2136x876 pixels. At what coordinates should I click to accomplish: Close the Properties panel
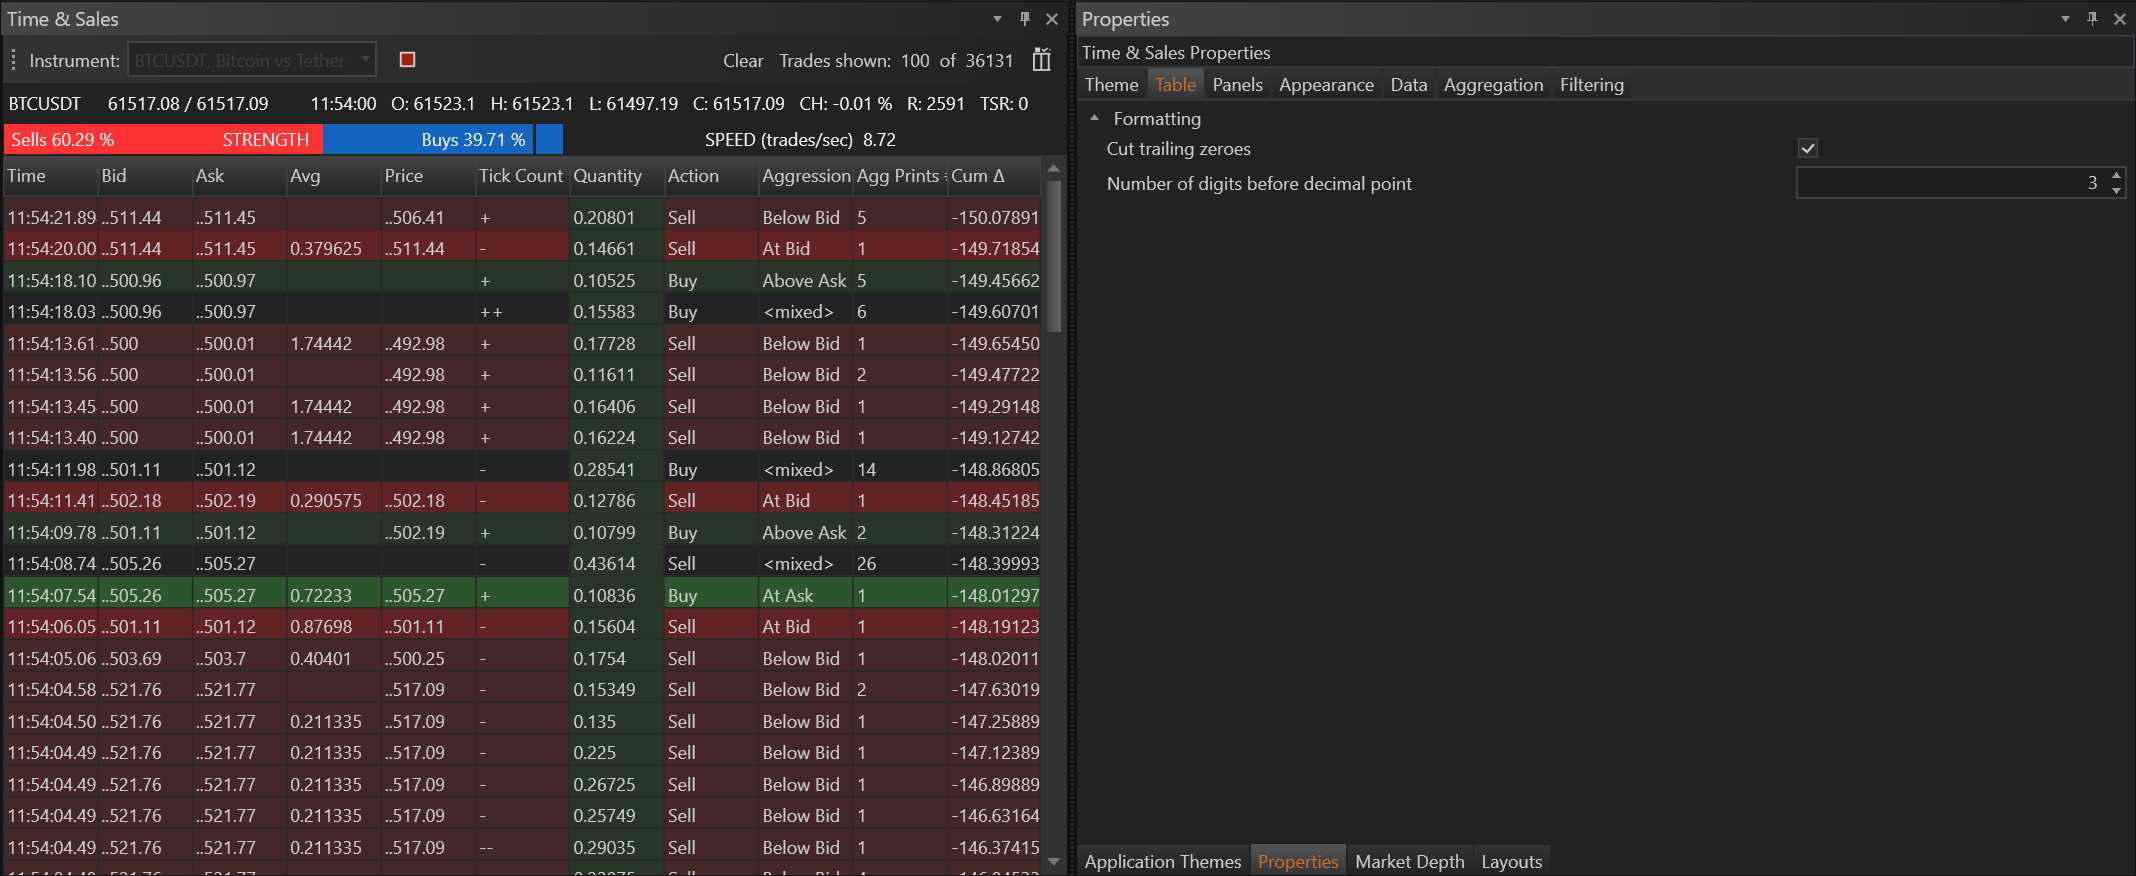(x=2119, y=19)
